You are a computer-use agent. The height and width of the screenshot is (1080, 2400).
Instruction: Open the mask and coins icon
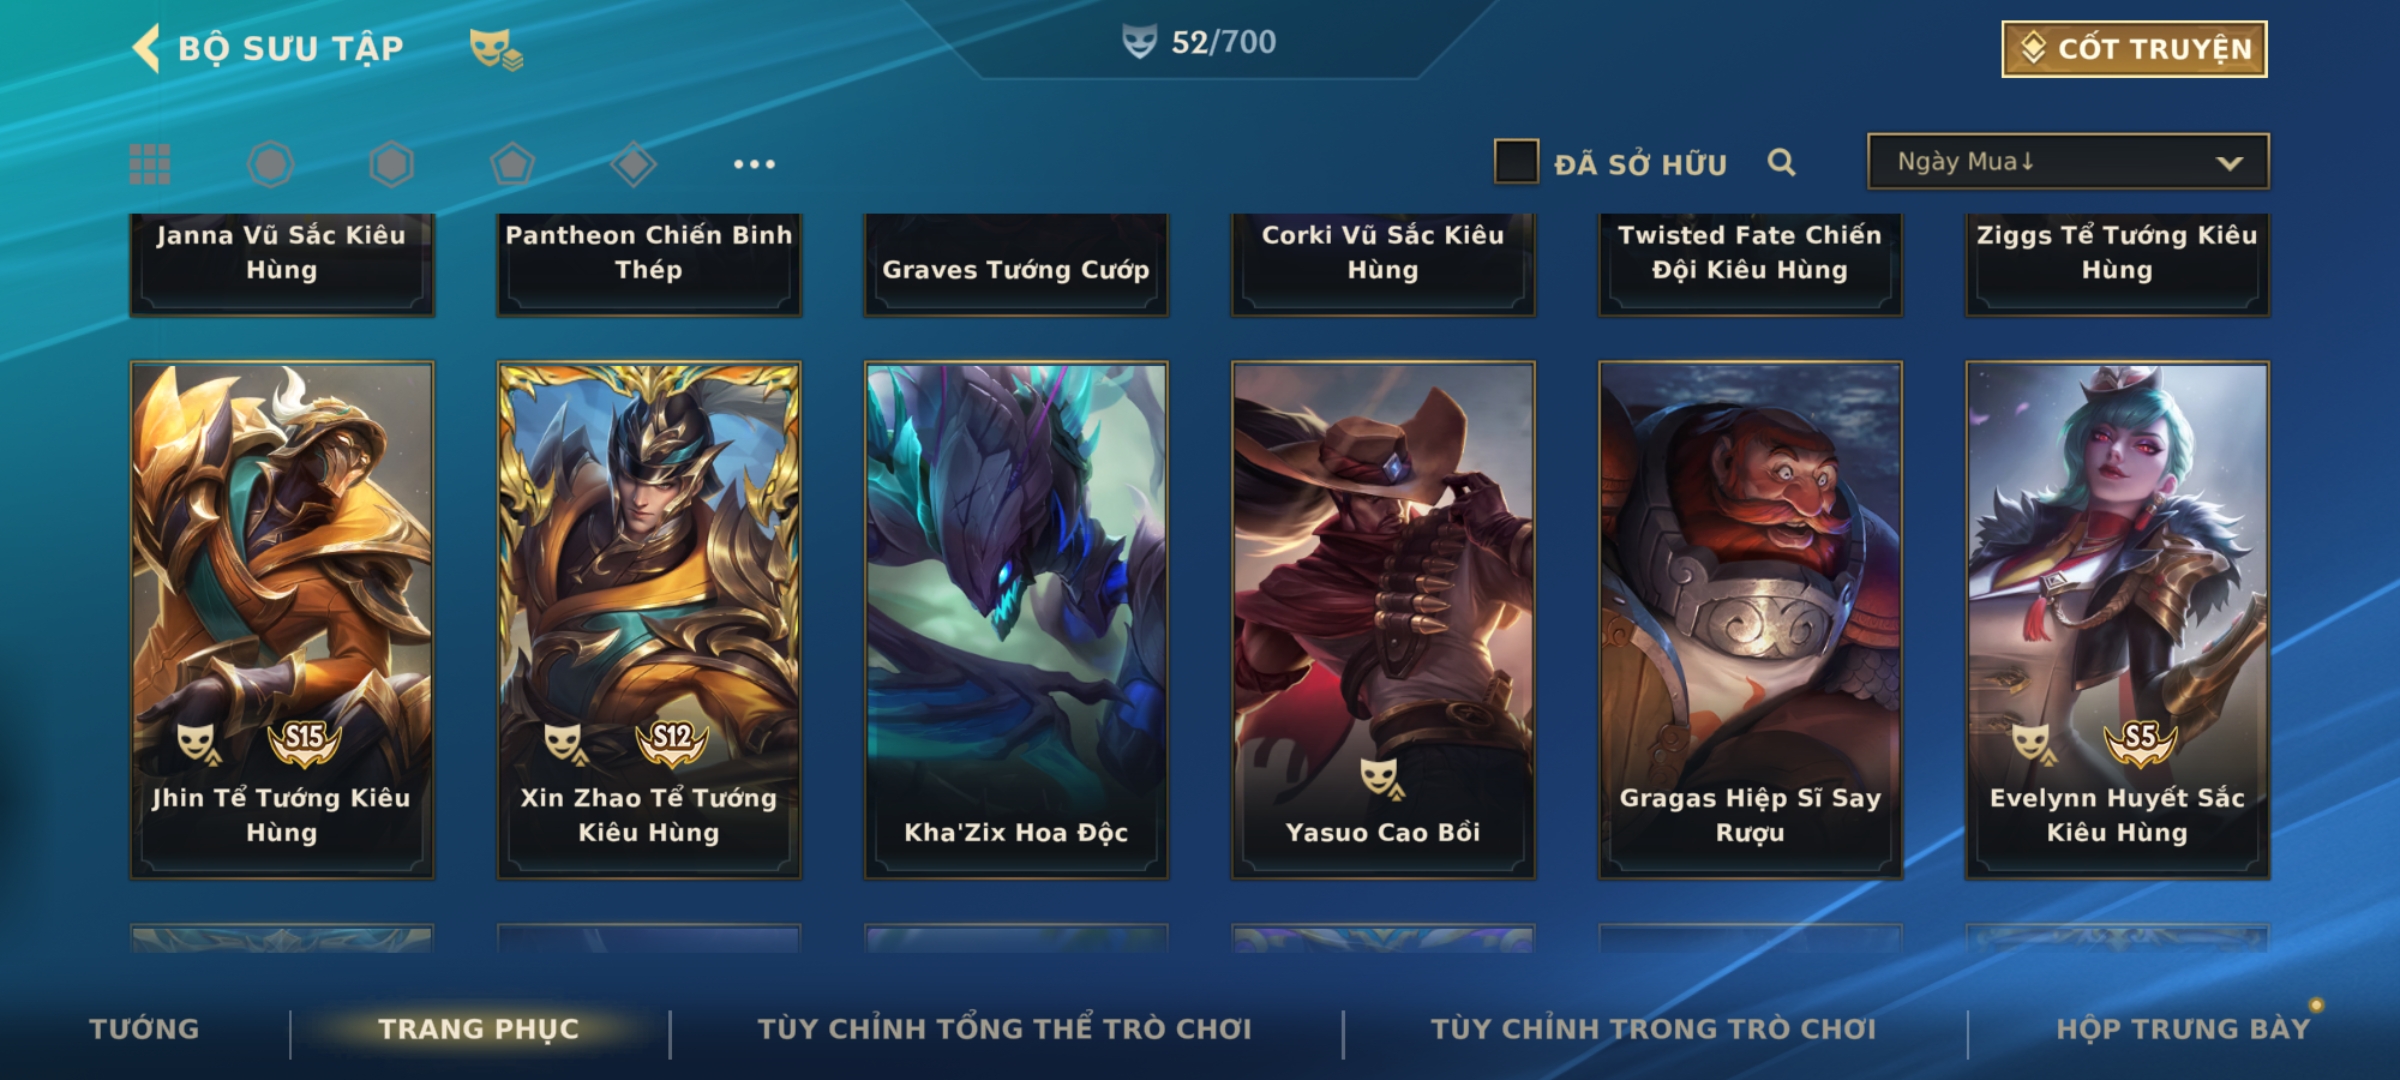click(496, 48)
